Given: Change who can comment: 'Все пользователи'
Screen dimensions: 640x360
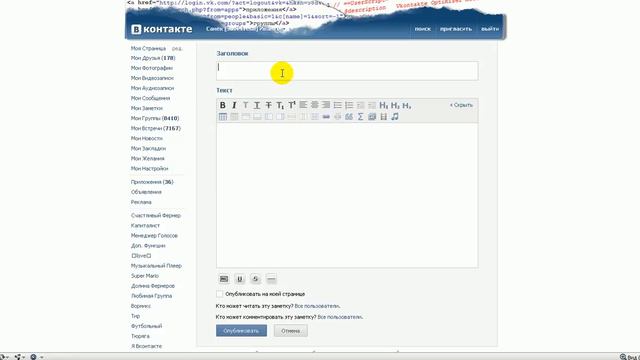Looking at the screenshot, I should [340, 317].
